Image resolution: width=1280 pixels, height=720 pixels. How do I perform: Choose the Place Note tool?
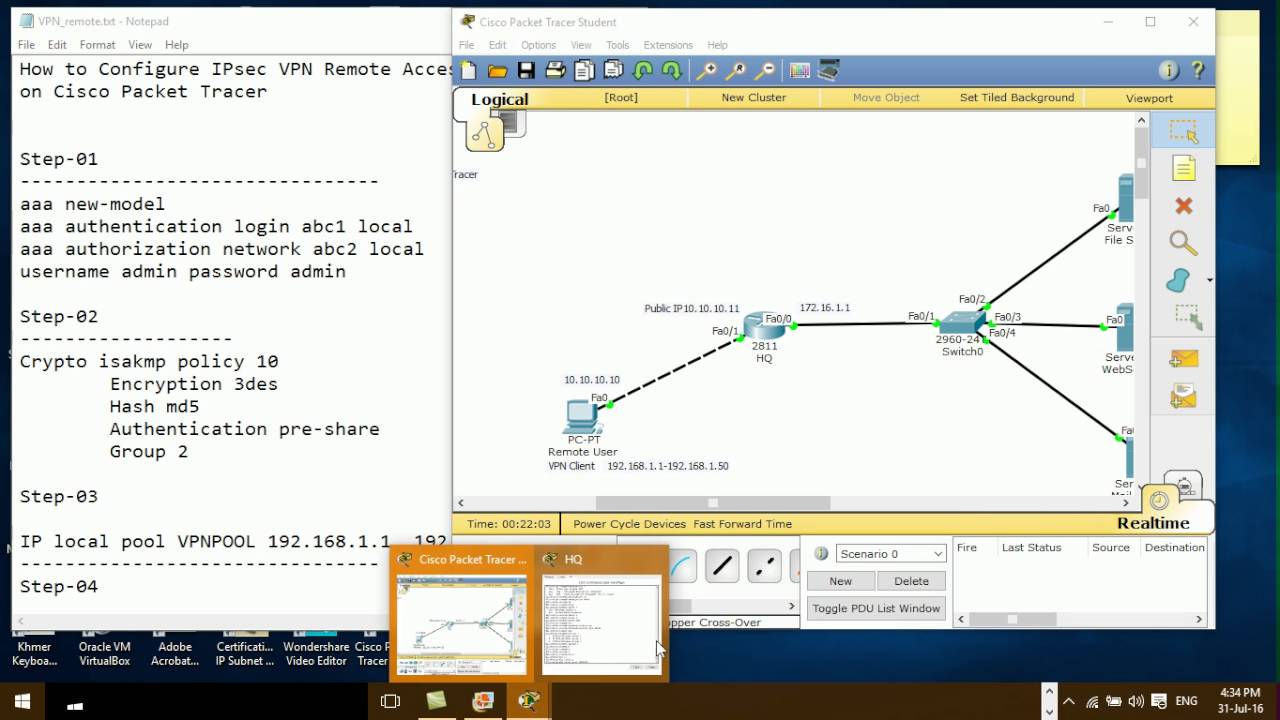point(1183,168)
